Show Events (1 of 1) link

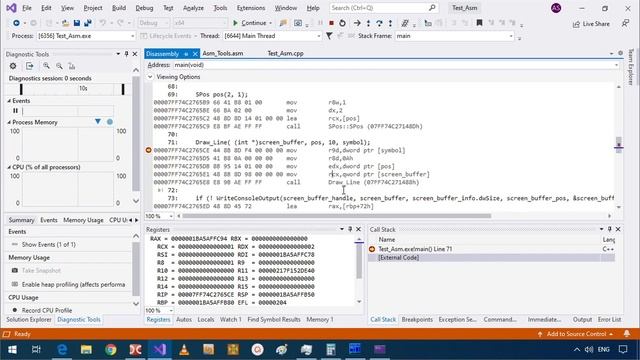[49, 244]
